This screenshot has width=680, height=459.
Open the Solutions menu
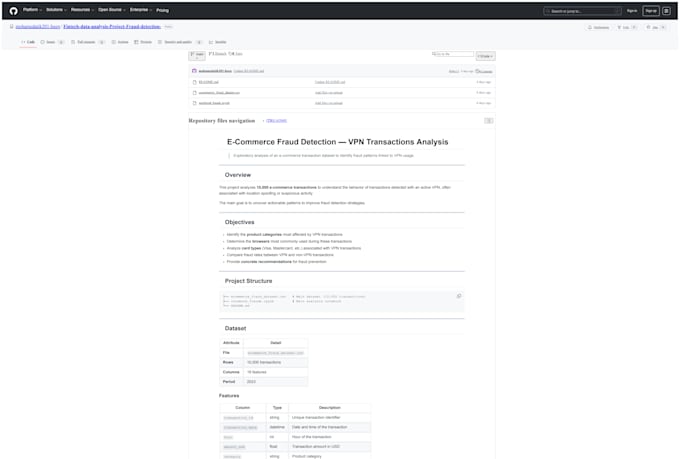click(56, 10)
